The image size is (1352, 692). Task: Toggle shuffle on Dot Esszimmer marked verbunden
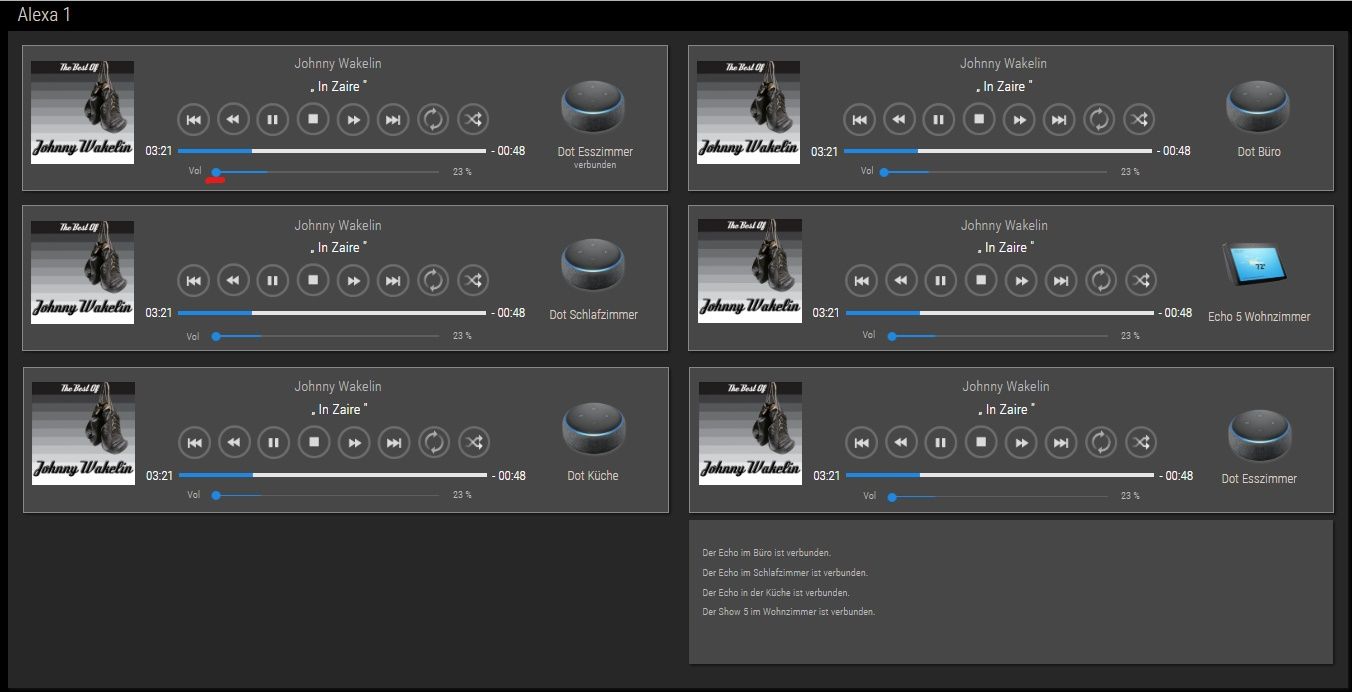pyautogui.click(x=473, y=120)
